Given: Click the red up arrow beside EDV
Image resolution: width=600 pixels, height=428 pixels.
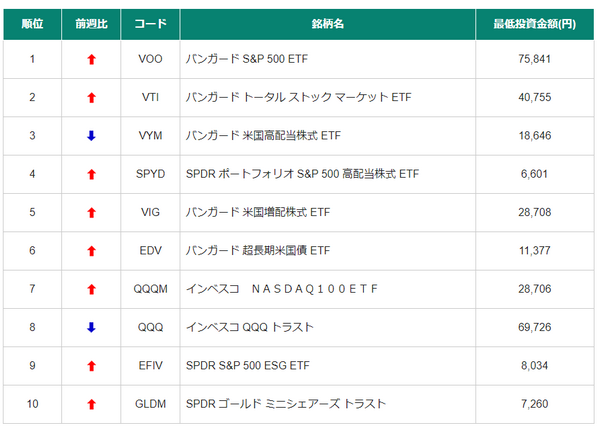Looking at the screenshot, I should click(x=92, y=251).
